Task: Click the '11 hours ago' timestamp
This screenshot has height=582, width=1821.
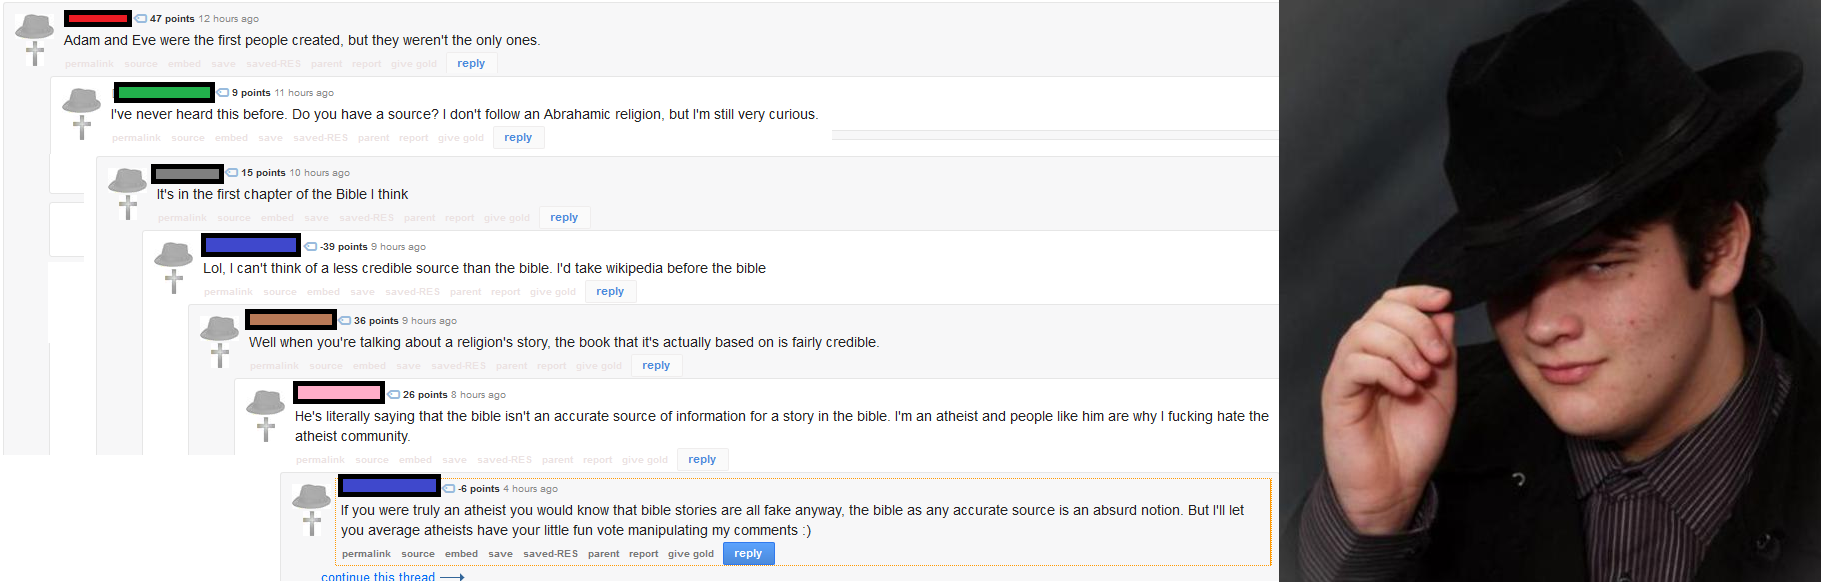Action: (x=304, y=93)
